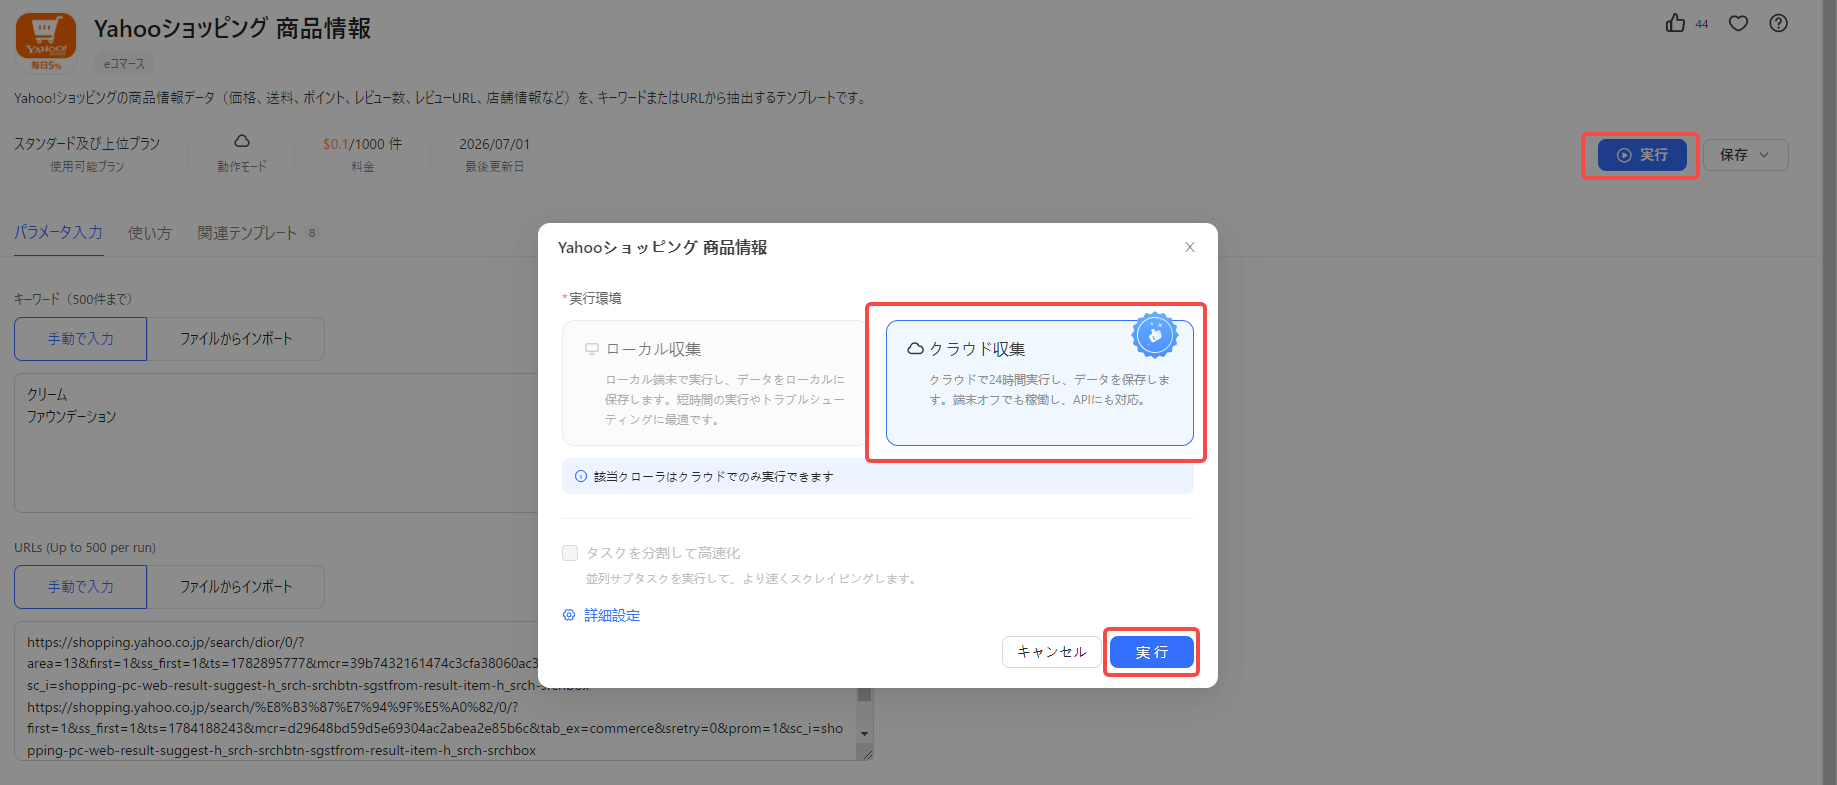Select 手動で入力 under the keyword section

(81, 339)
